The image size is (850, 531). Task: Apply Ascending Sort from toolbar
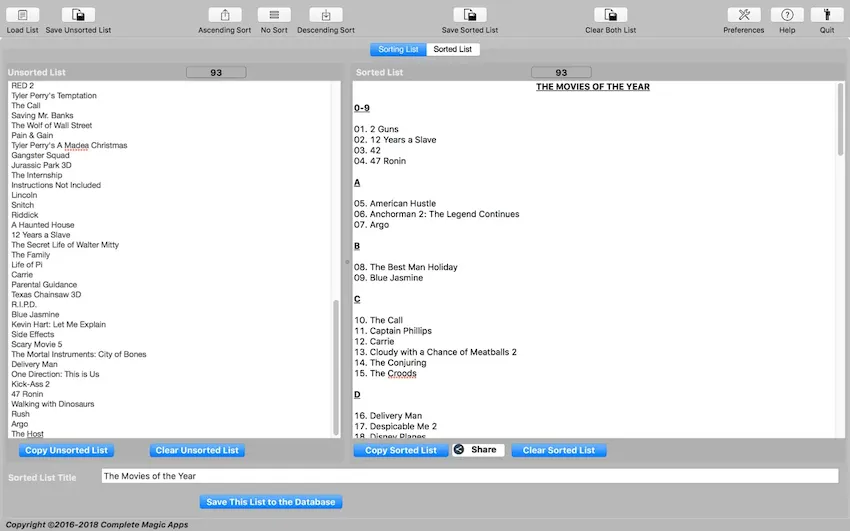point(225,15)
